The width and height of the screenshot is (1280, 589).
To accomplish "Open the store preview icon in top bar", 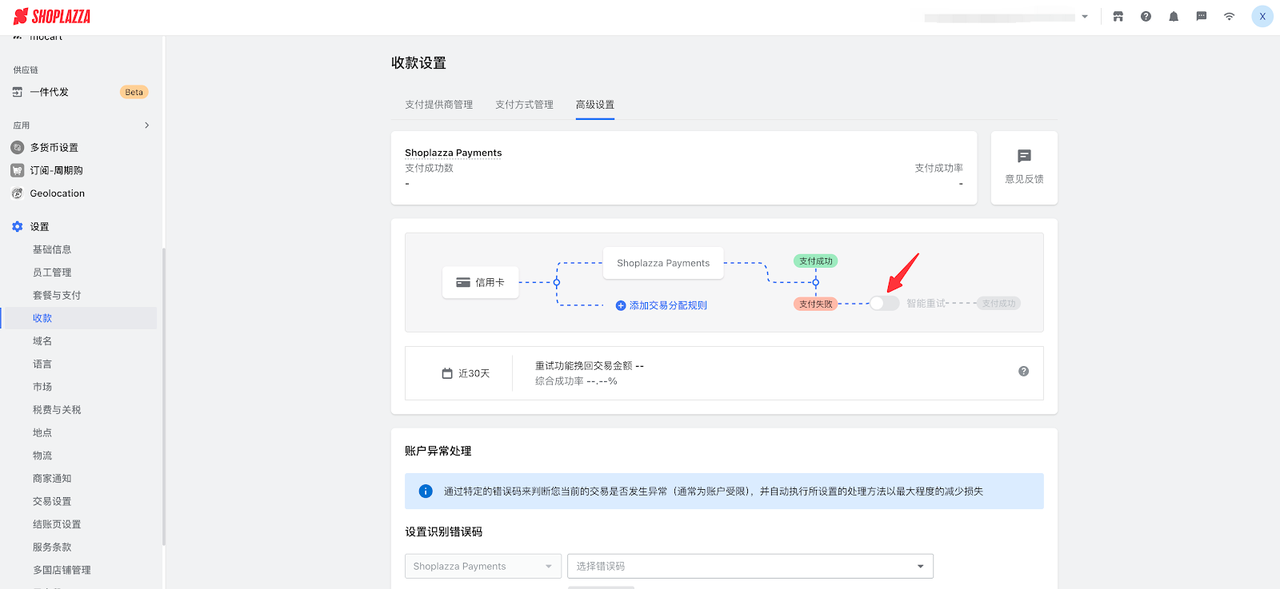I will [x=1117, y=16].
